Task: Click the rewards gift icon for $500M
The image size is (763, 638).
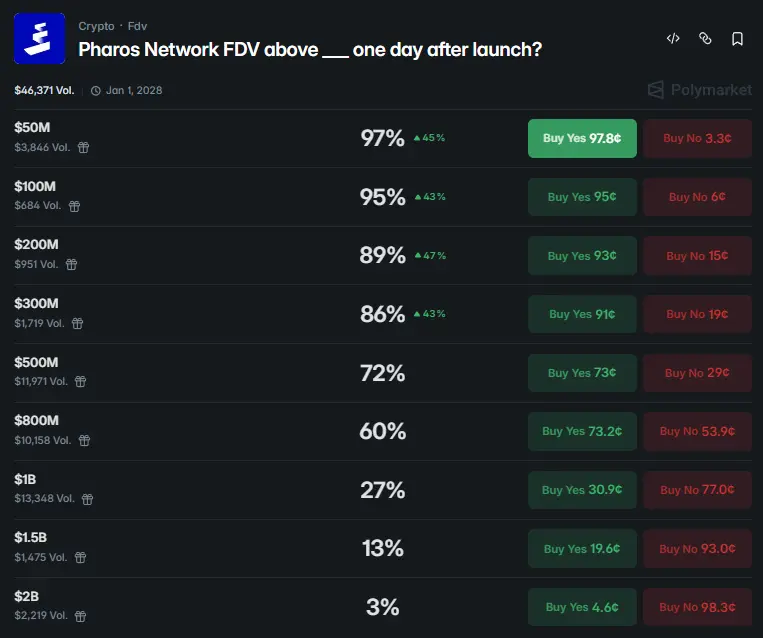Action: click(82, 382)
